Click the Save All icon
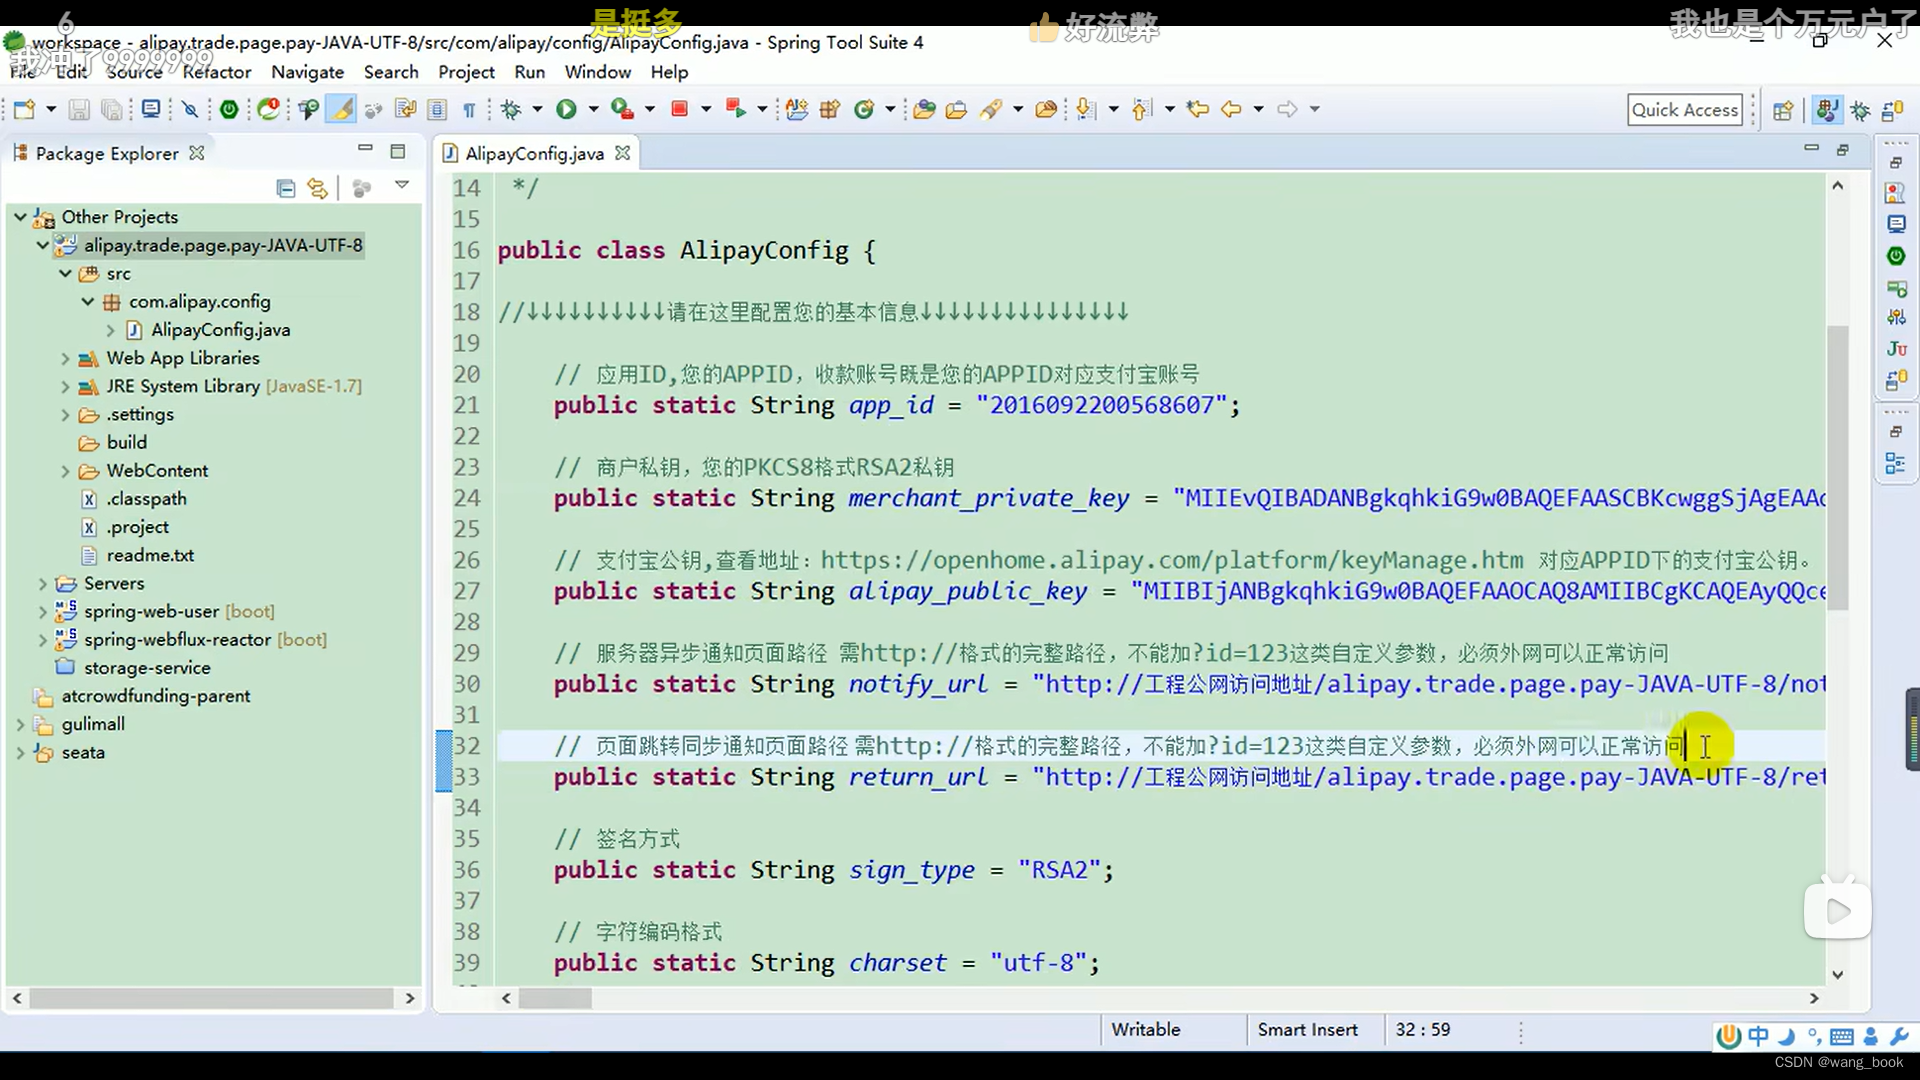This screenshot has height=1080, width=1920. pos(111,109)
